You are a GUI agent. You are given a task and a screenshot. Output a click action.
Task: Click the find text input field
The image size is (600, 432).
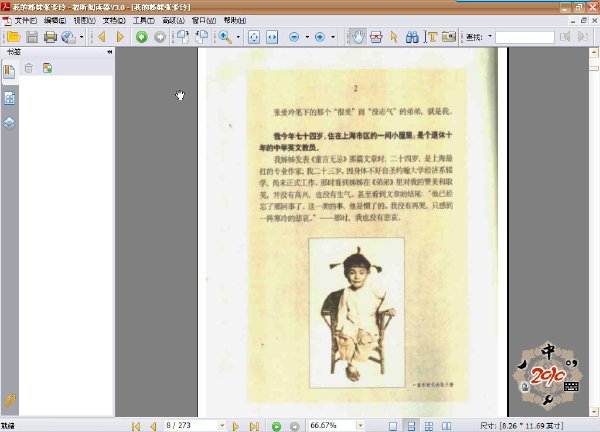point(525,37)
